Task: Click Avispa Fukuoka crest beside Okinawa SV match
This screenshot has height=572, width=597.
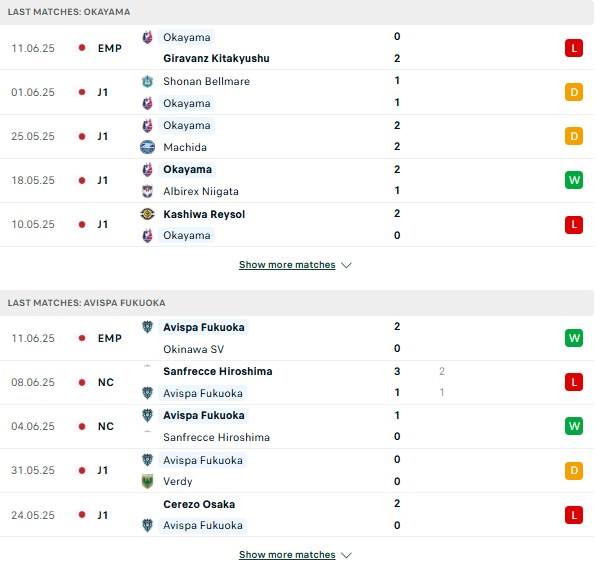Action: click(147, 327)
